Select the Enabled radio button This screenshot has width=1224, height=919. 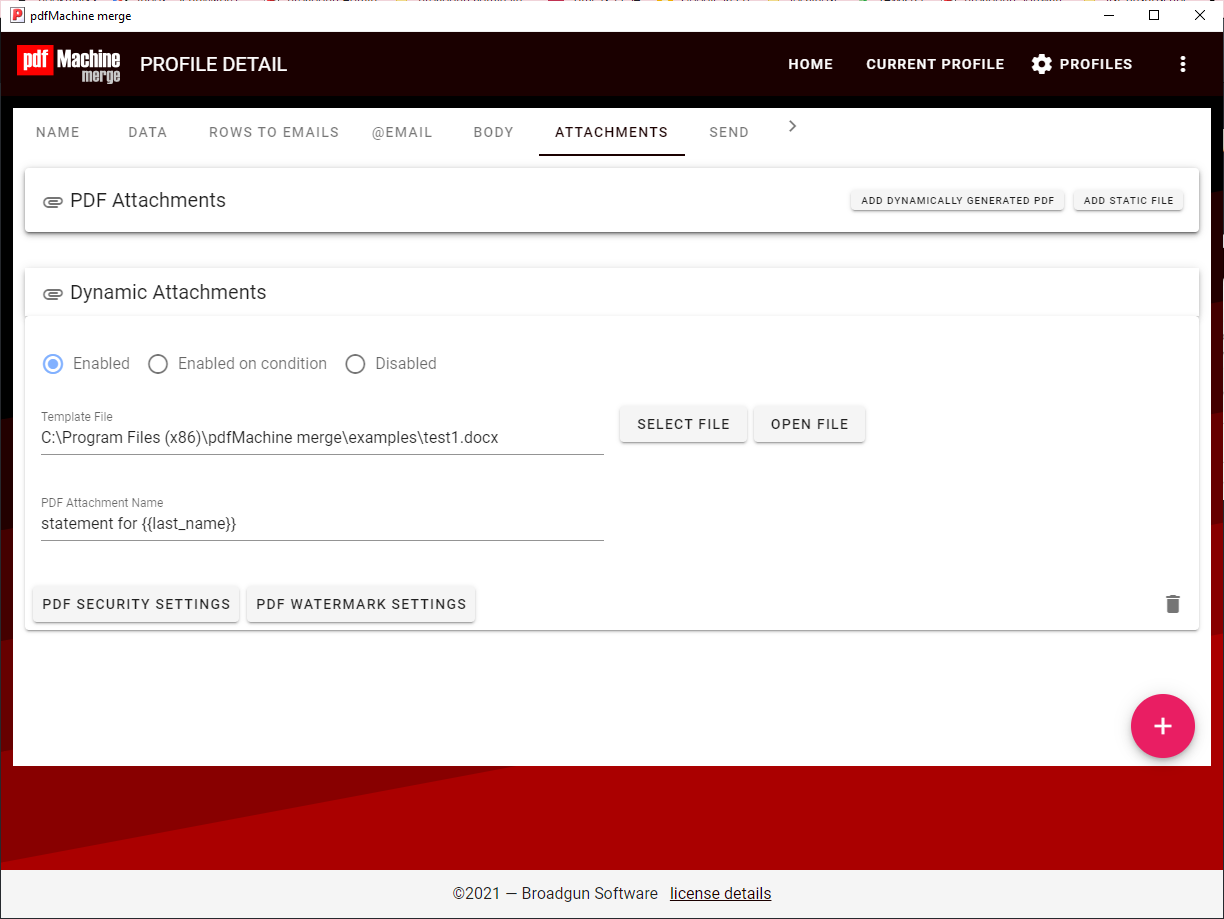[x=53, y=364]
